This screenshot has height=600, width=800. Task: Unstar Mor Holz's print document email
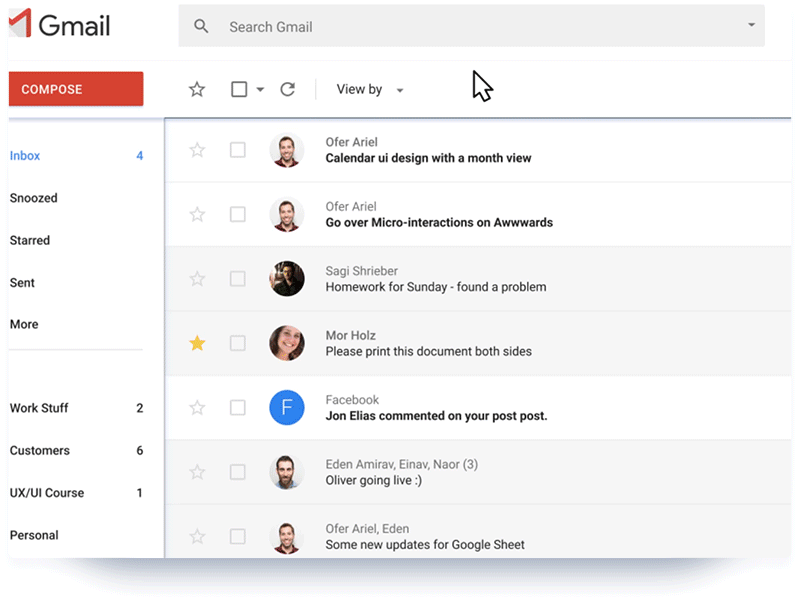197,343
